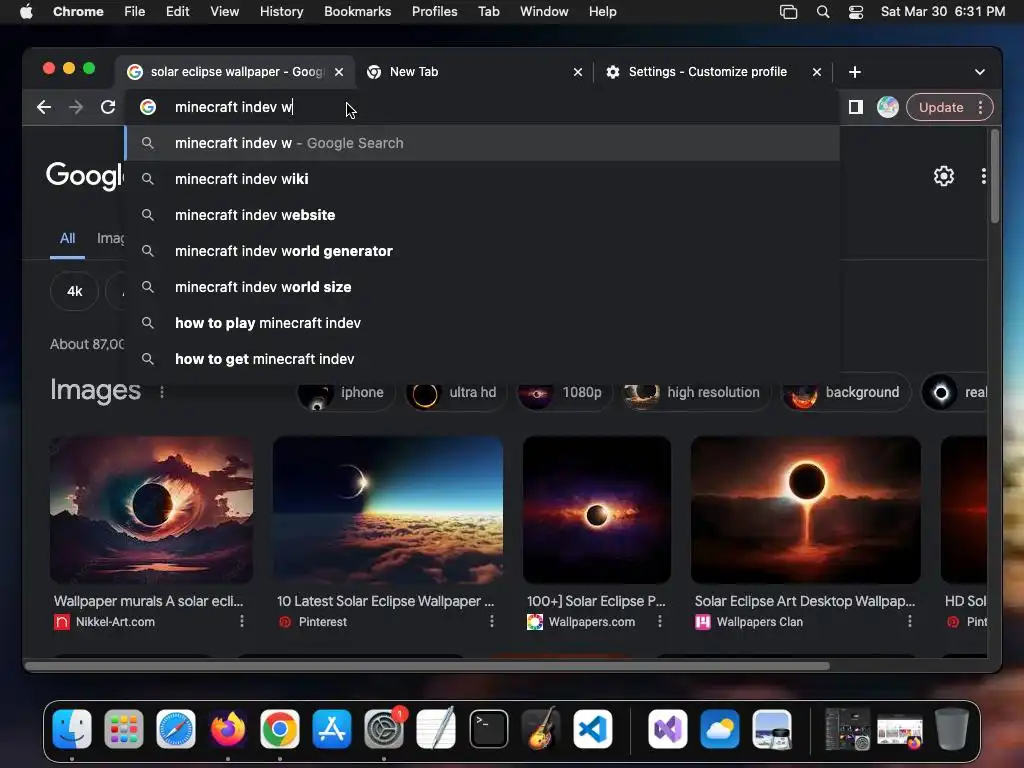Click the Update button in Chrome toolbar
Viewport: 1024px width, 768px height.
tap(940, 107)
